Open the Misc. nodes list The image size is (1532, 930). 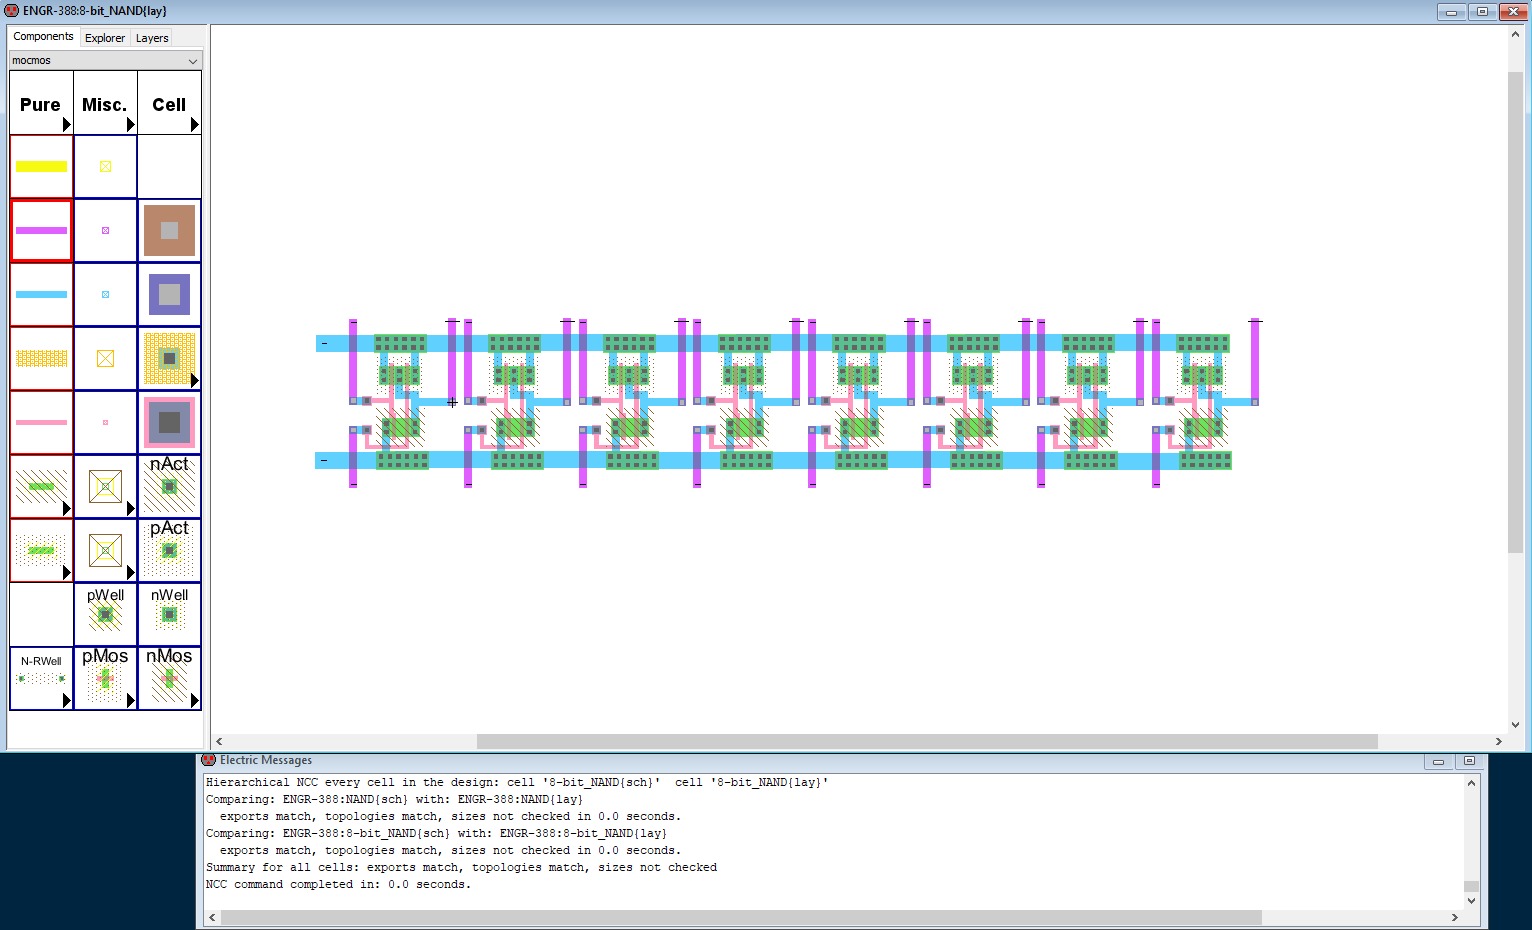(x=105, y=103)
